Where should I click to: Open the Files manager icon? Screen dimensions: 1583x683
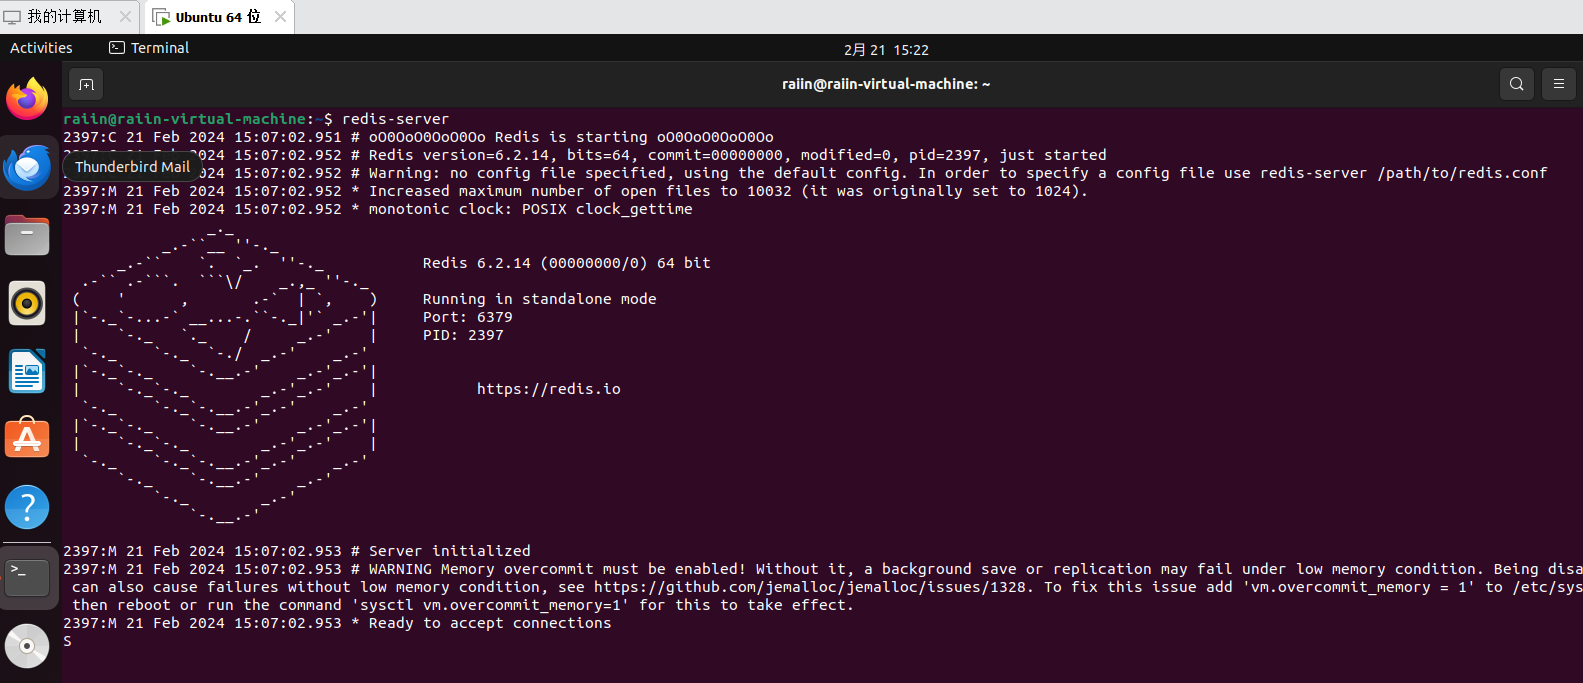click(x=27, y=236)
